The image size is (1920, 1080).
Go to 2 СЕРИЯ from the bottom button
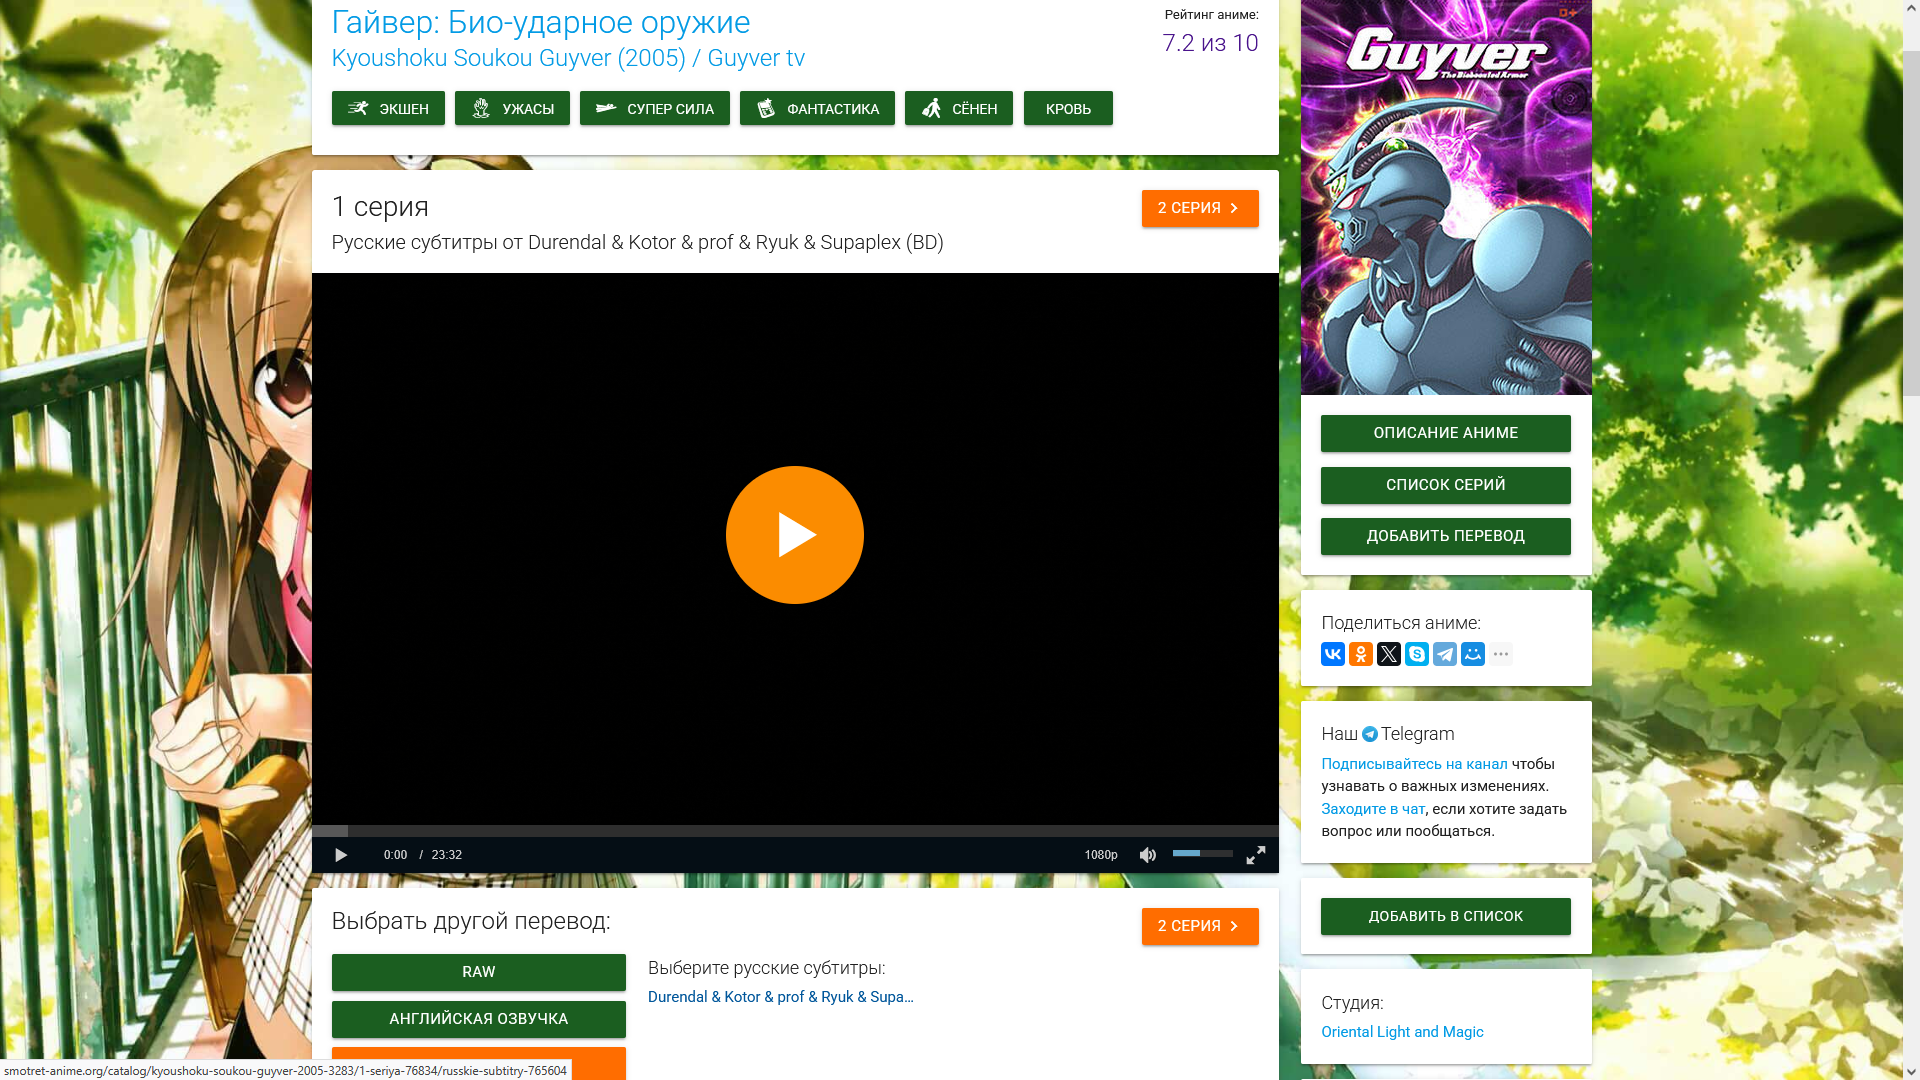1200,926
